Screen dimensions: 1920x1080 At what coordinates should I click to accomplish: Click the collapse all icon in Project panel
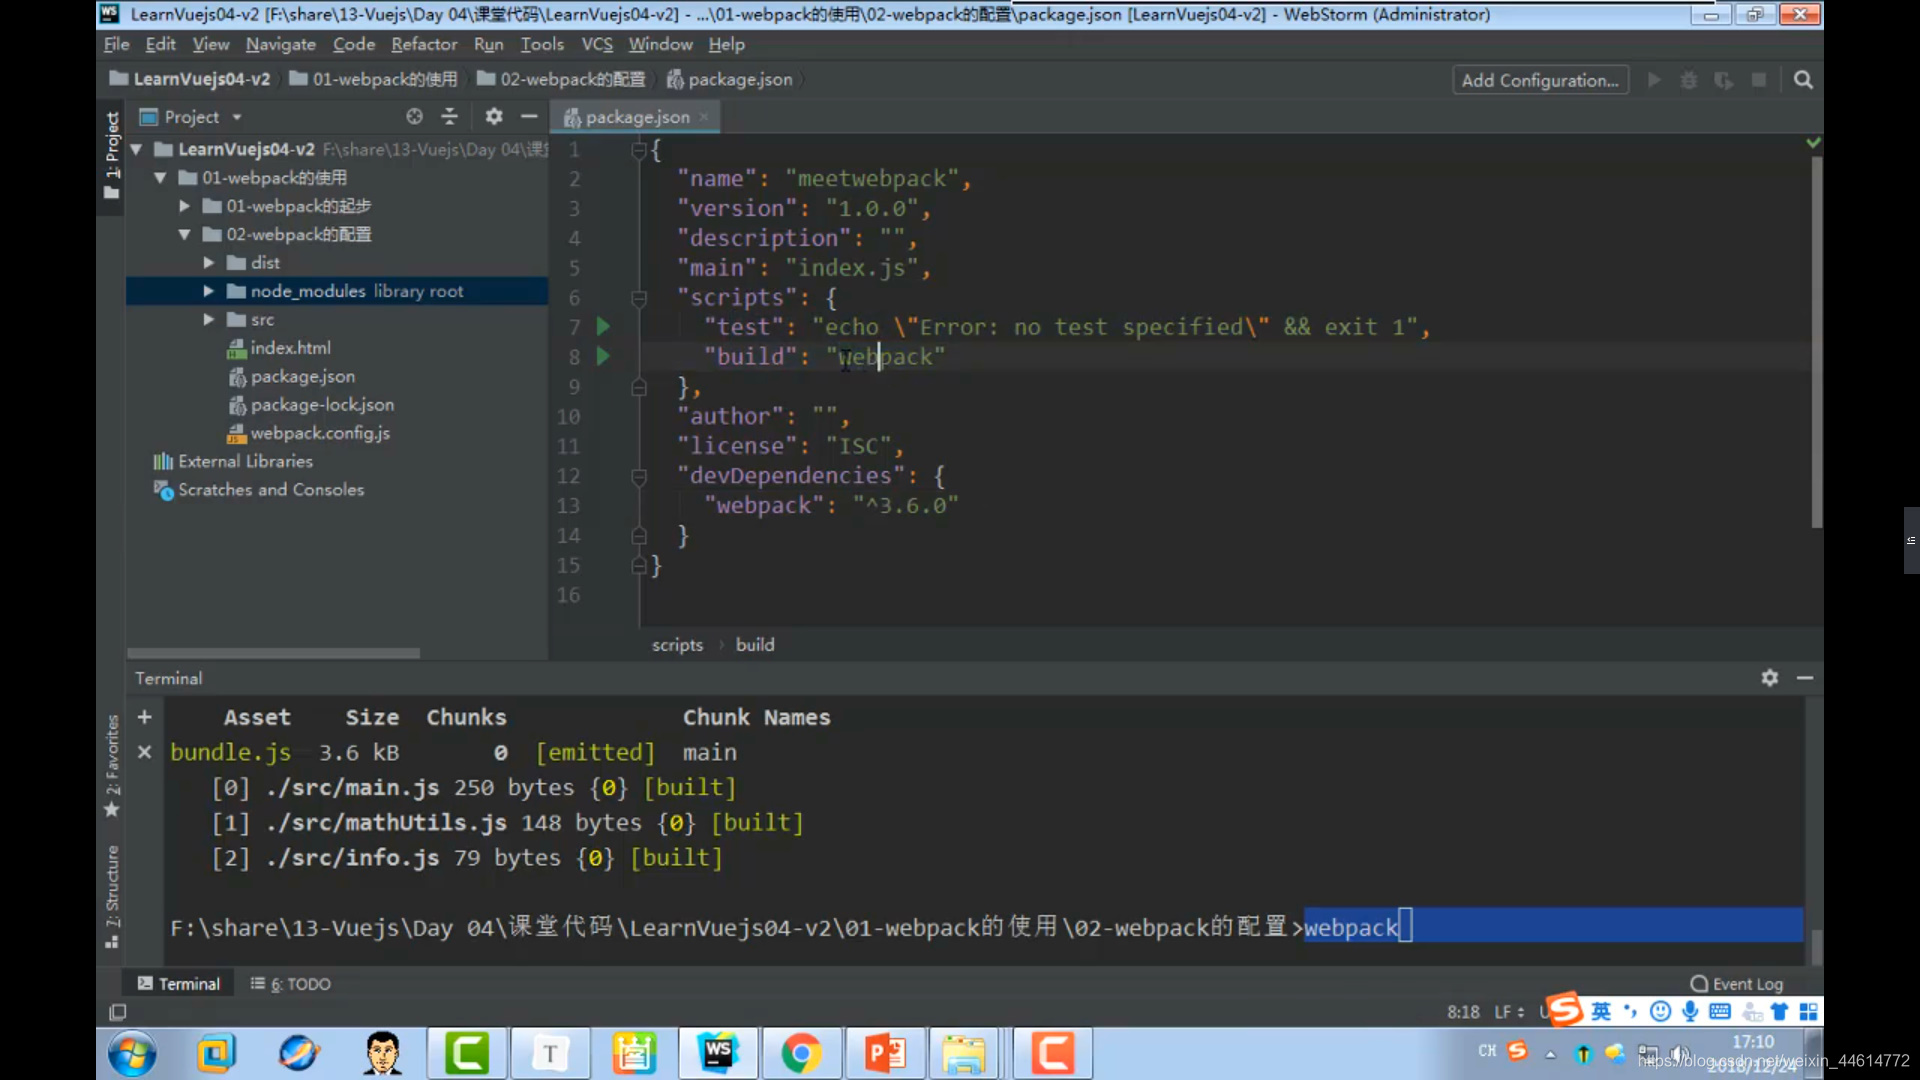[x=449, y=117]
